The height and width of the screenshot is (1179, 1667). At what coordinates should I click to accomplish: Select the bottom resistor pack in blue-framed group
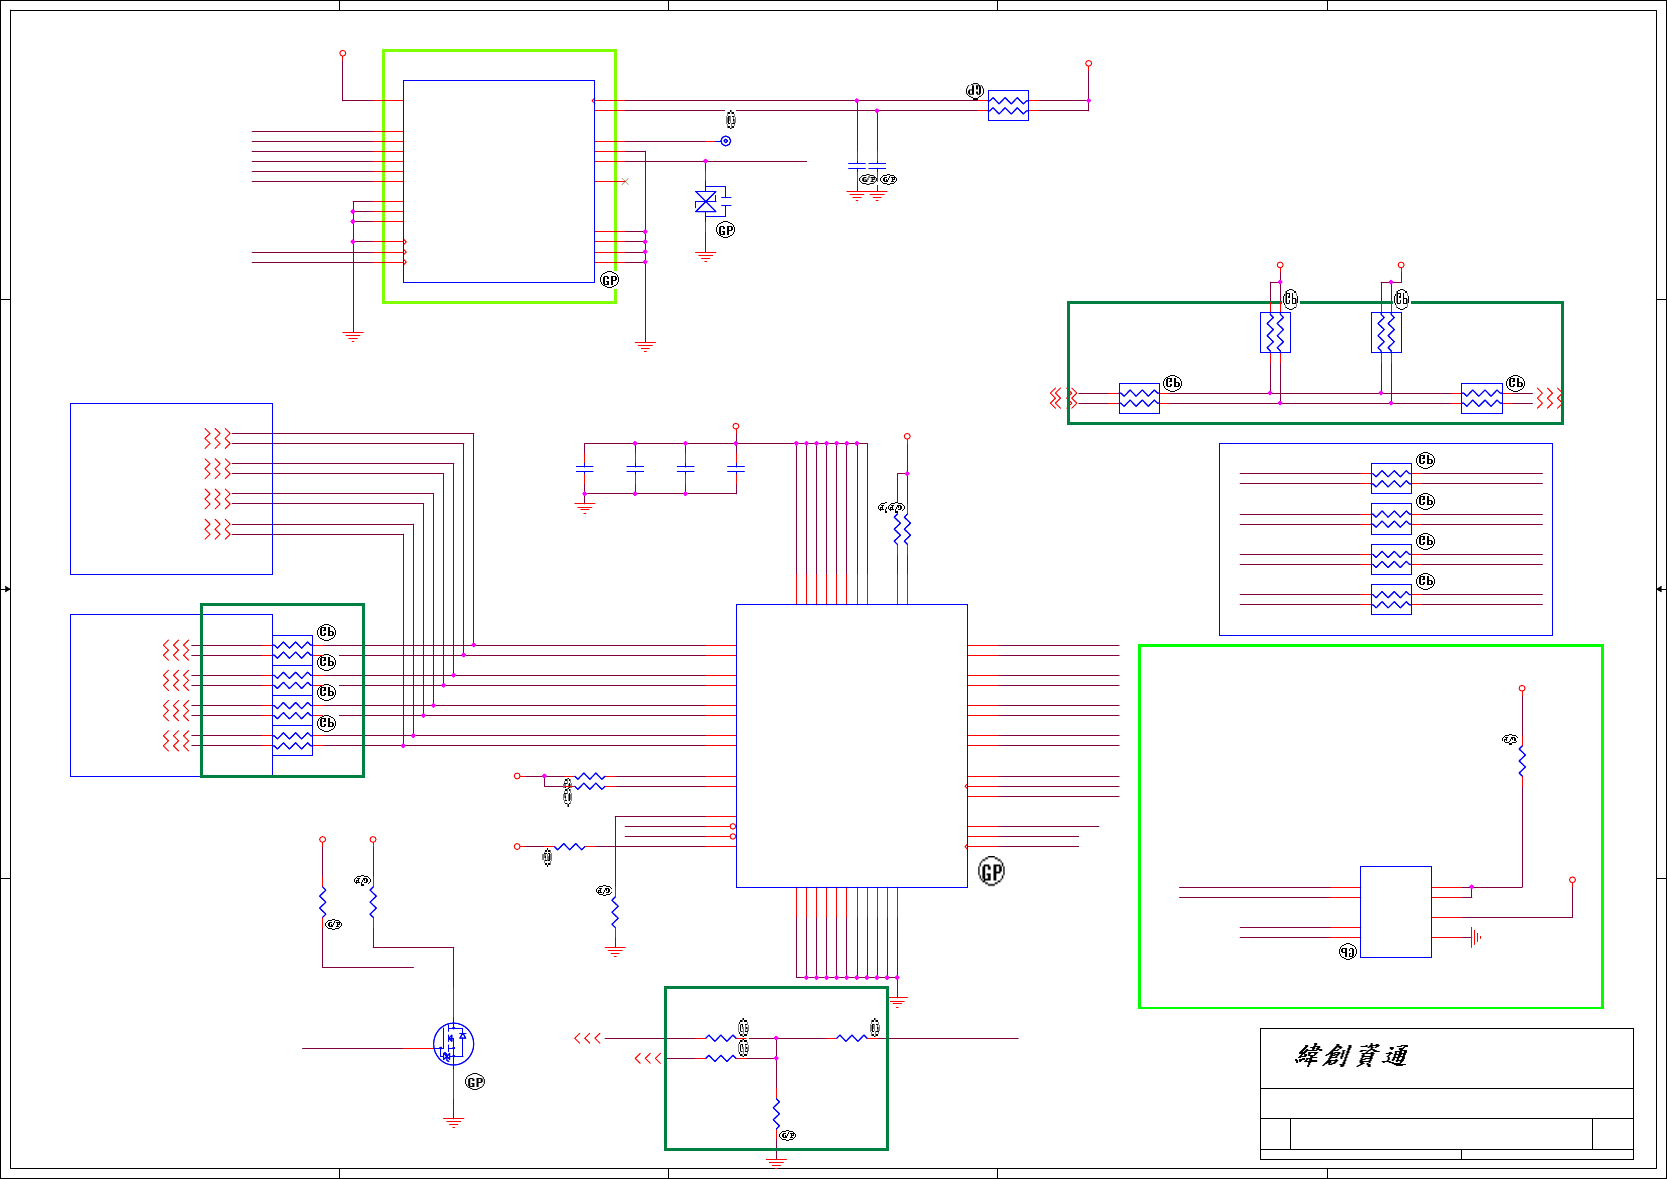pyautogui.click(x=1391, y=599)
